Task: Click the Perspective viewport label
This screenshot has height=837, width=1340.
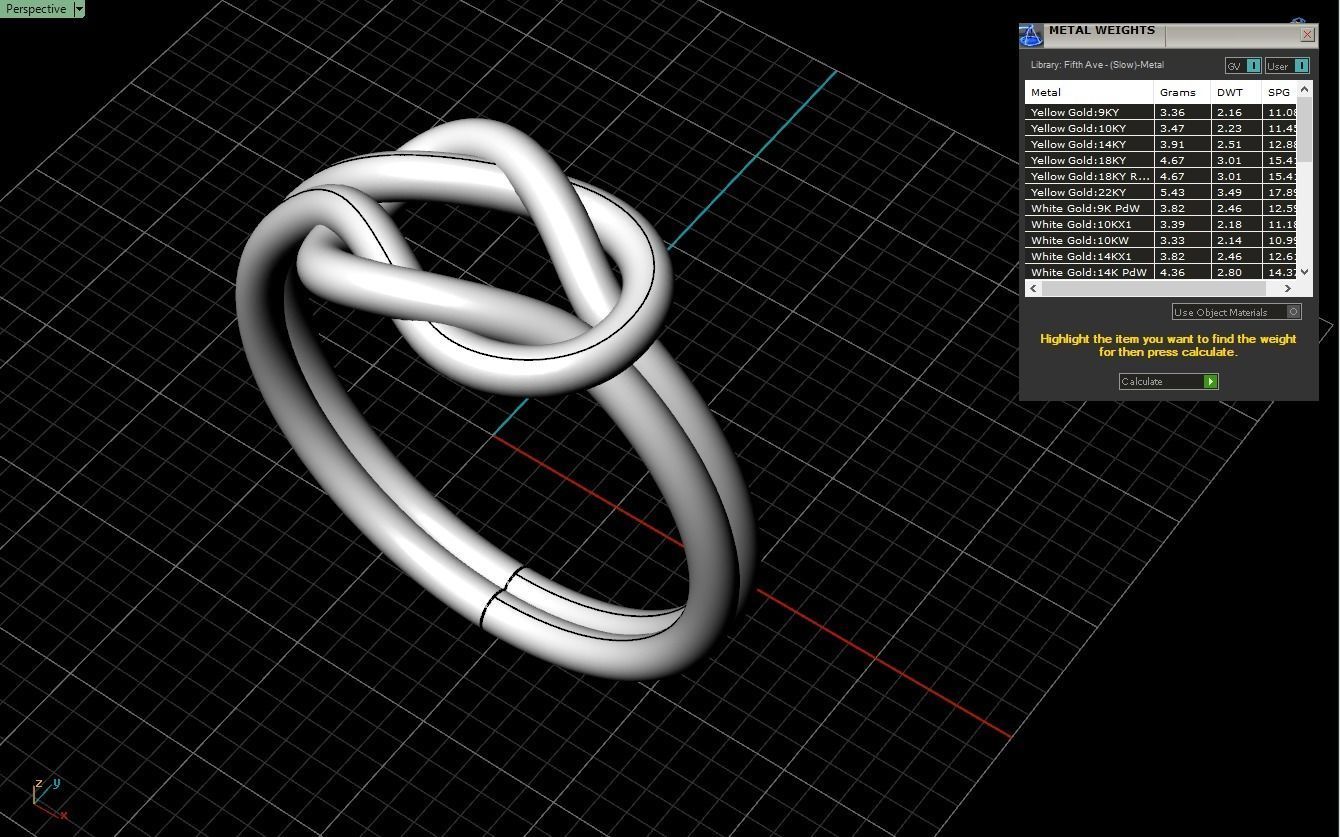Action: [x=37, y=9]
